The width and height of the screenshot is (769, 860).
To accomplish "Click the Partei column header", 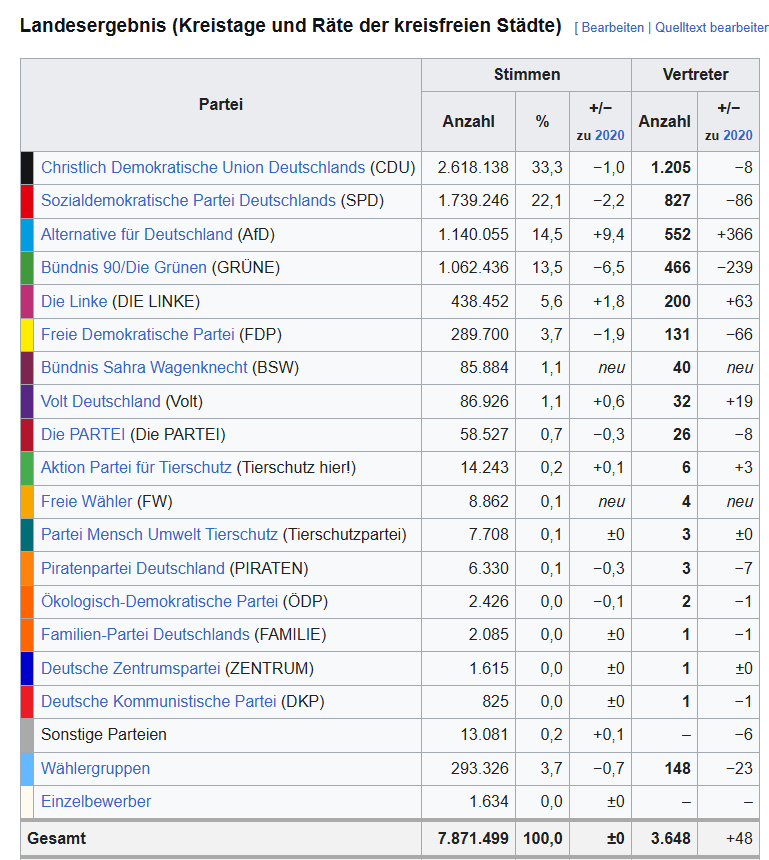I will [x=220, y=104].
